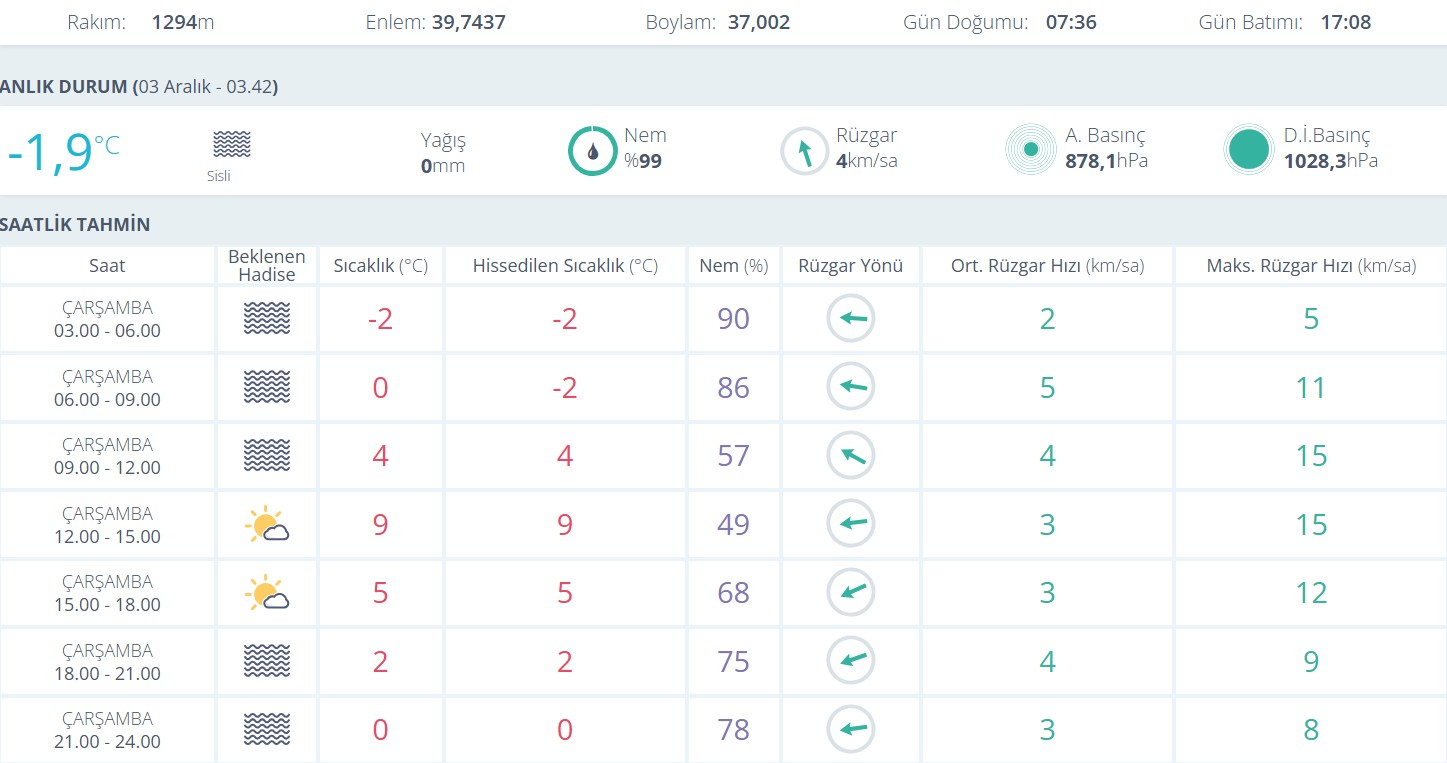Viewport: 1447px width, 763px height.
Task: Click wind direction arrow for 09.00 - 12.00
Action: click(851, 456)
